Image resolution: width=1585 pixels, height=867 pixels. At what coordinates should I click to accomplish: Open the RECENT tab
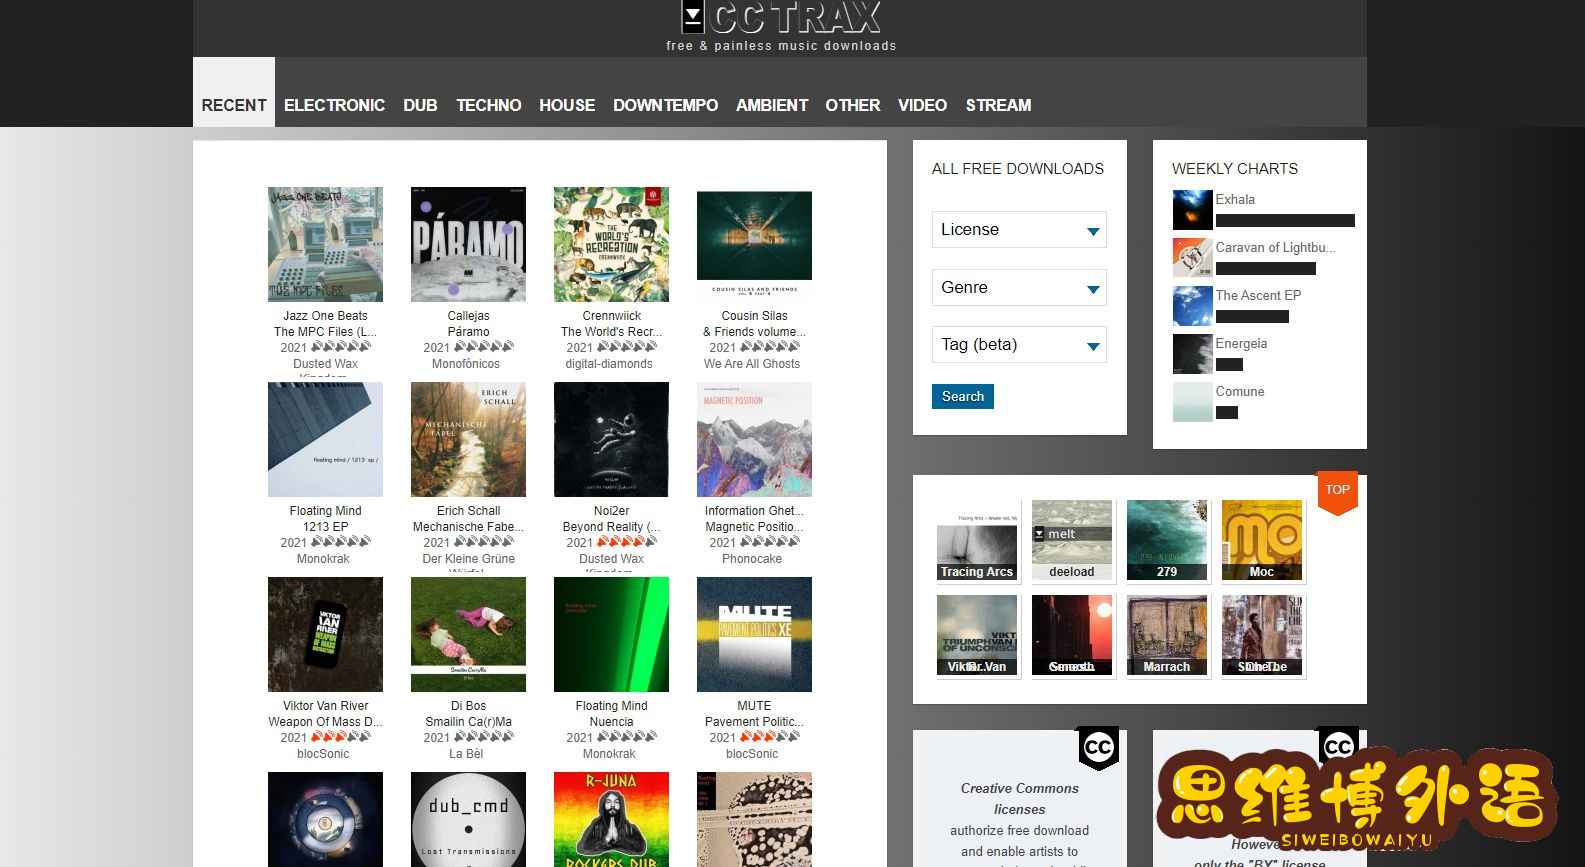pyautogui.click(x=234, y=105)
